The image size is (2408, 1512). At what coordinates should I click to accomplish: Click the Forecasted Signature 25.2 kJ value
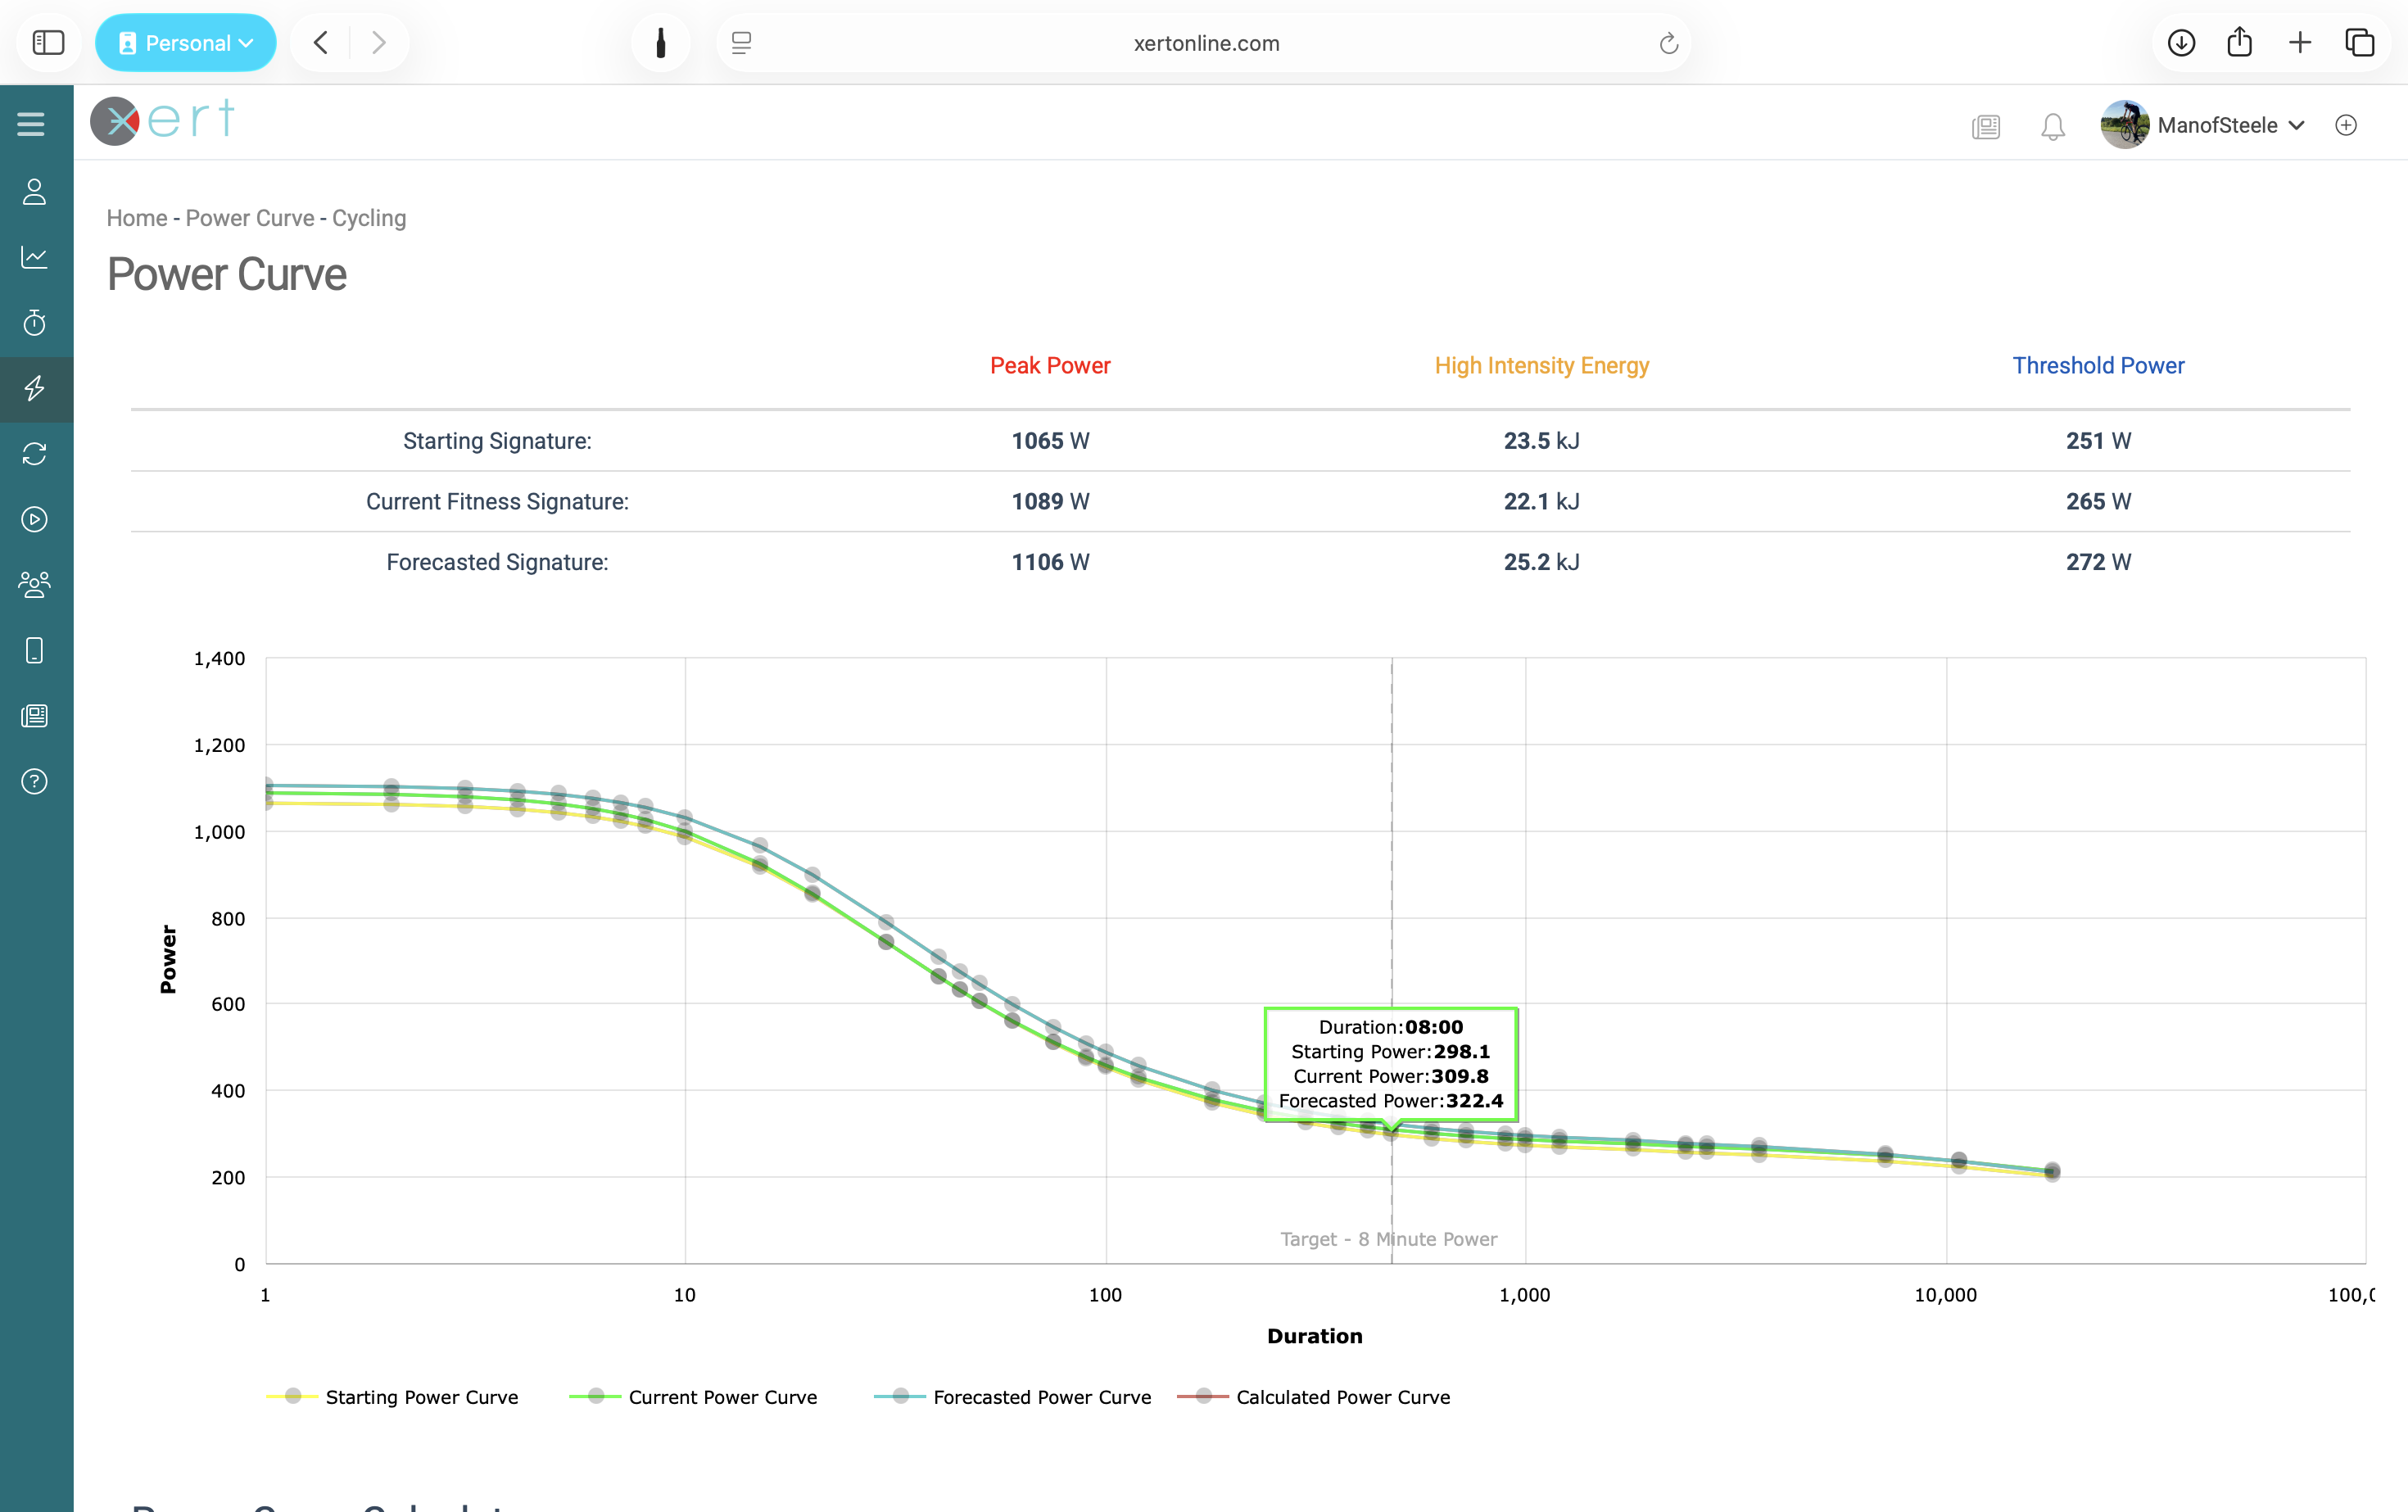point(1542,562)
